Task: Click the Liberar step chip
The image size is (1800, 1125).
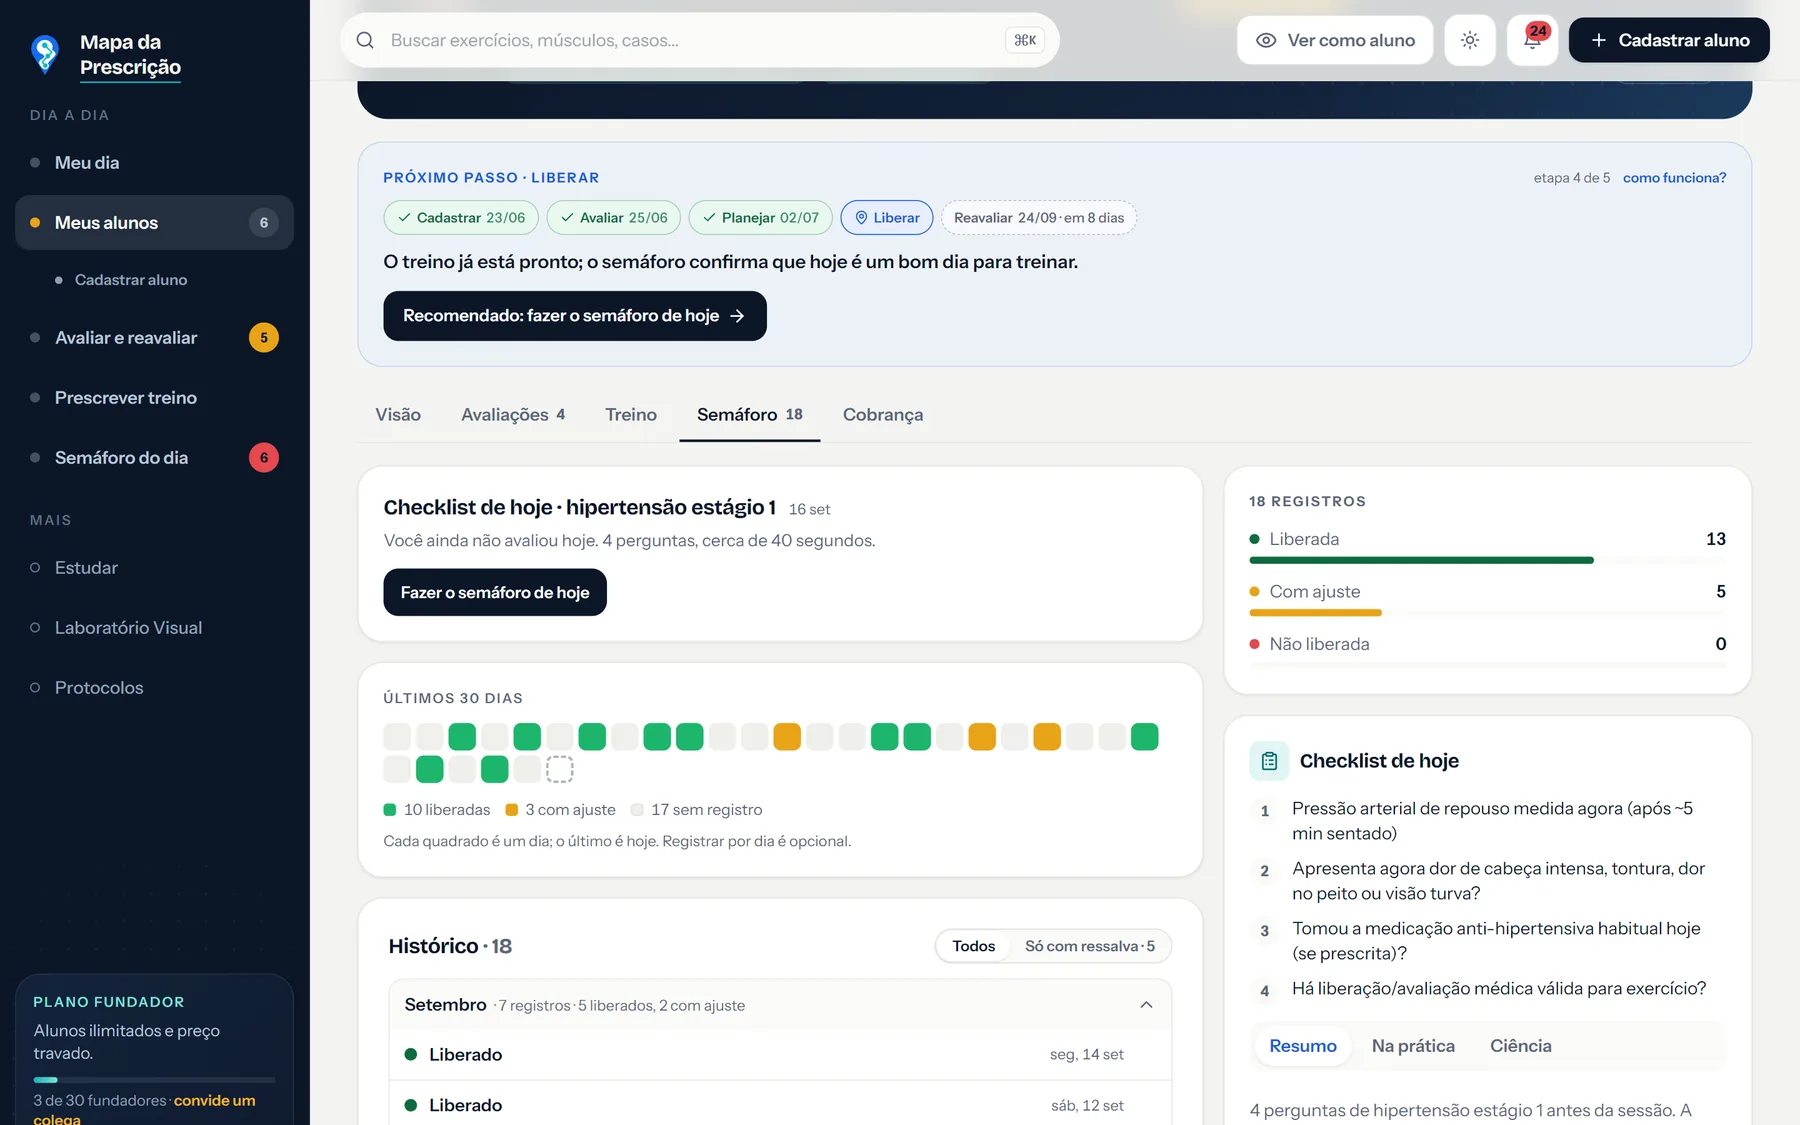Action: click(x=887, y=218)
